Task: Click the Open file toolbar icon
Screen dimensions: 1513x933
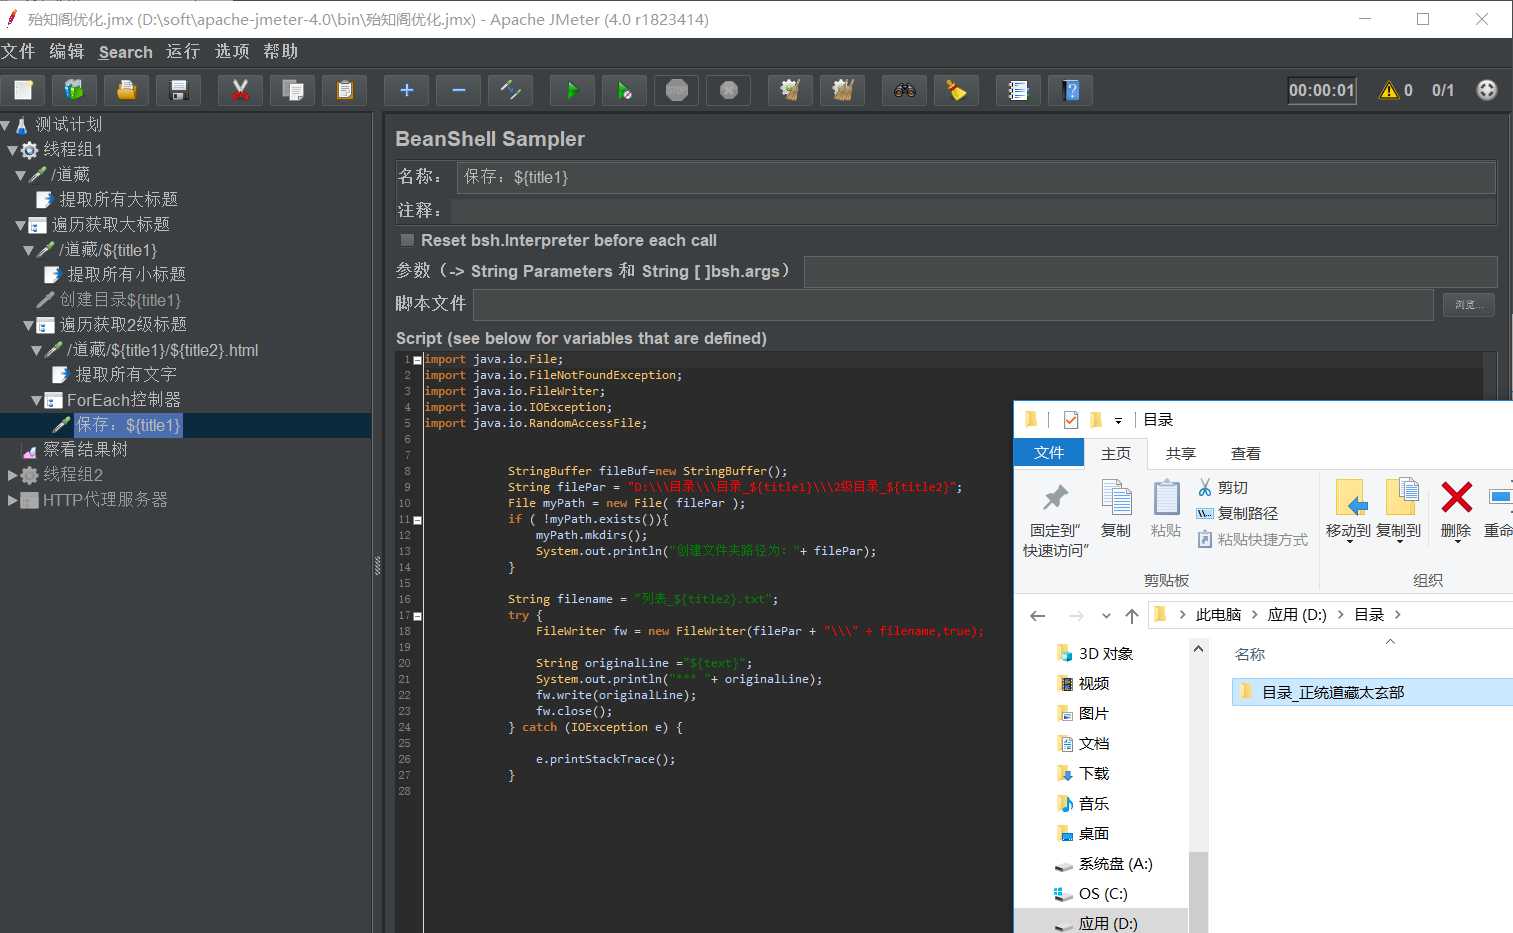Action: click(x=127, y=90)
